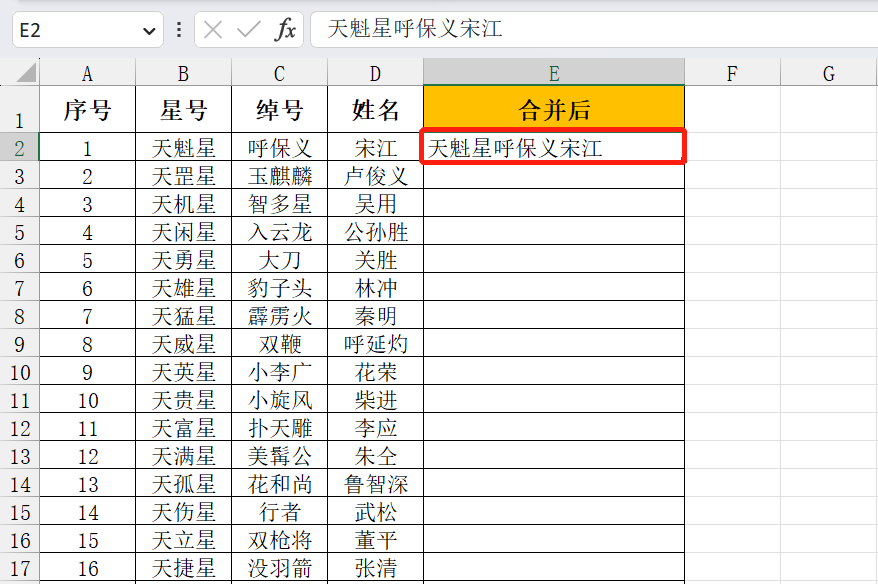Click the Select All corner triangle
This screenshot has width=878, height=584.
tap(26, 73)
